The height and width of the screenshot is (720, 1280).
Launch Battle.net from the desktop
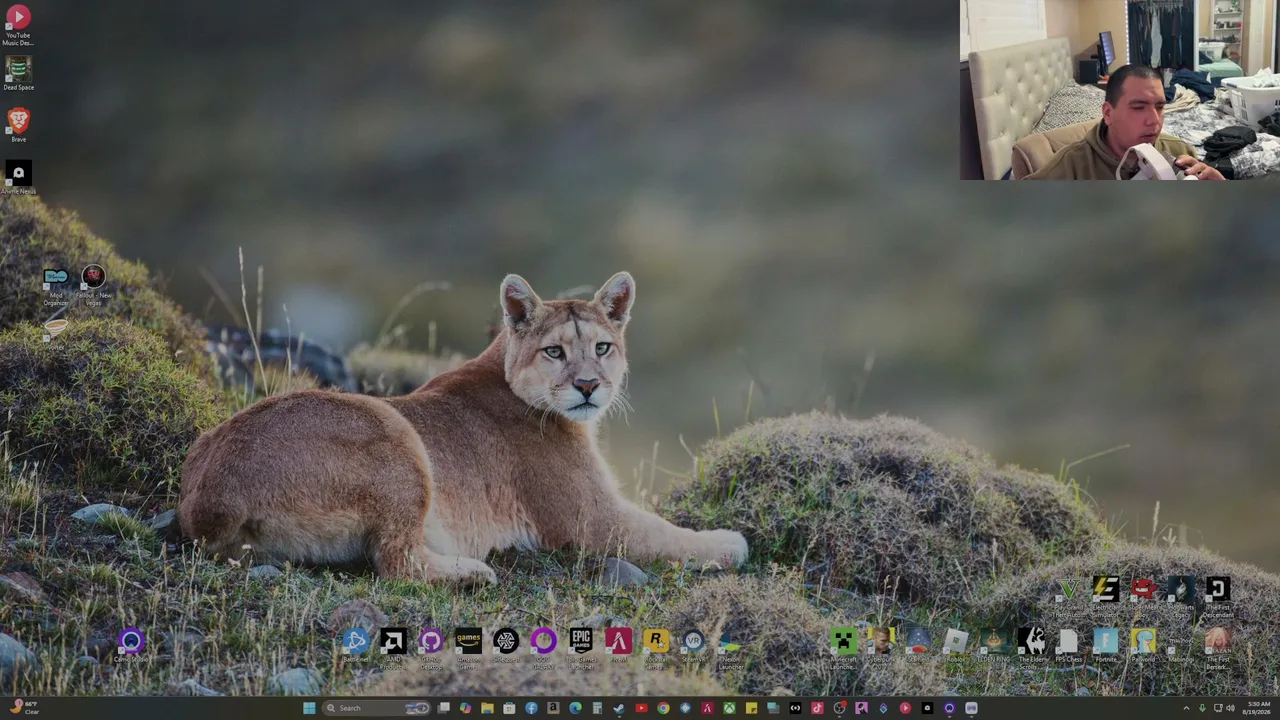tap(355, 646)
